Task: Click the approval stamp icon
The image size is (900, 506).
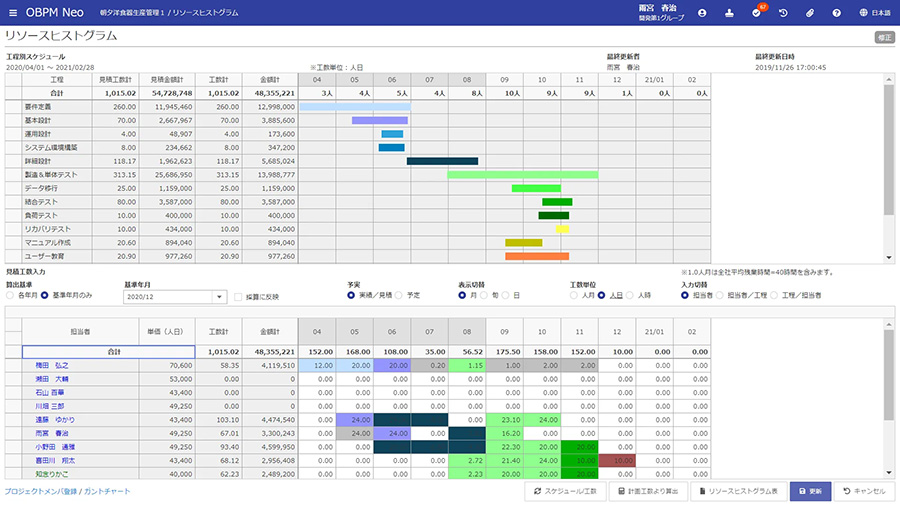Action: click(729, 13)
